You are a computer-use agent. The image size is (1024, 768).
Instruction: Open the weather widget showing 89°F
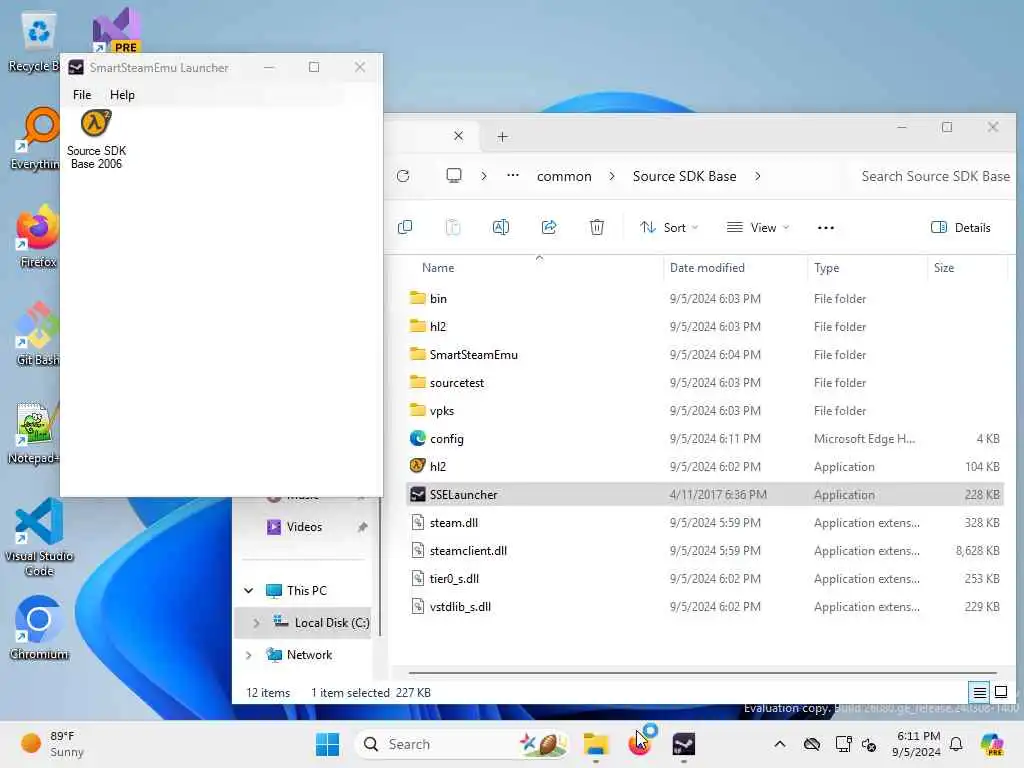pyautogui.click(x=52, y=744)
